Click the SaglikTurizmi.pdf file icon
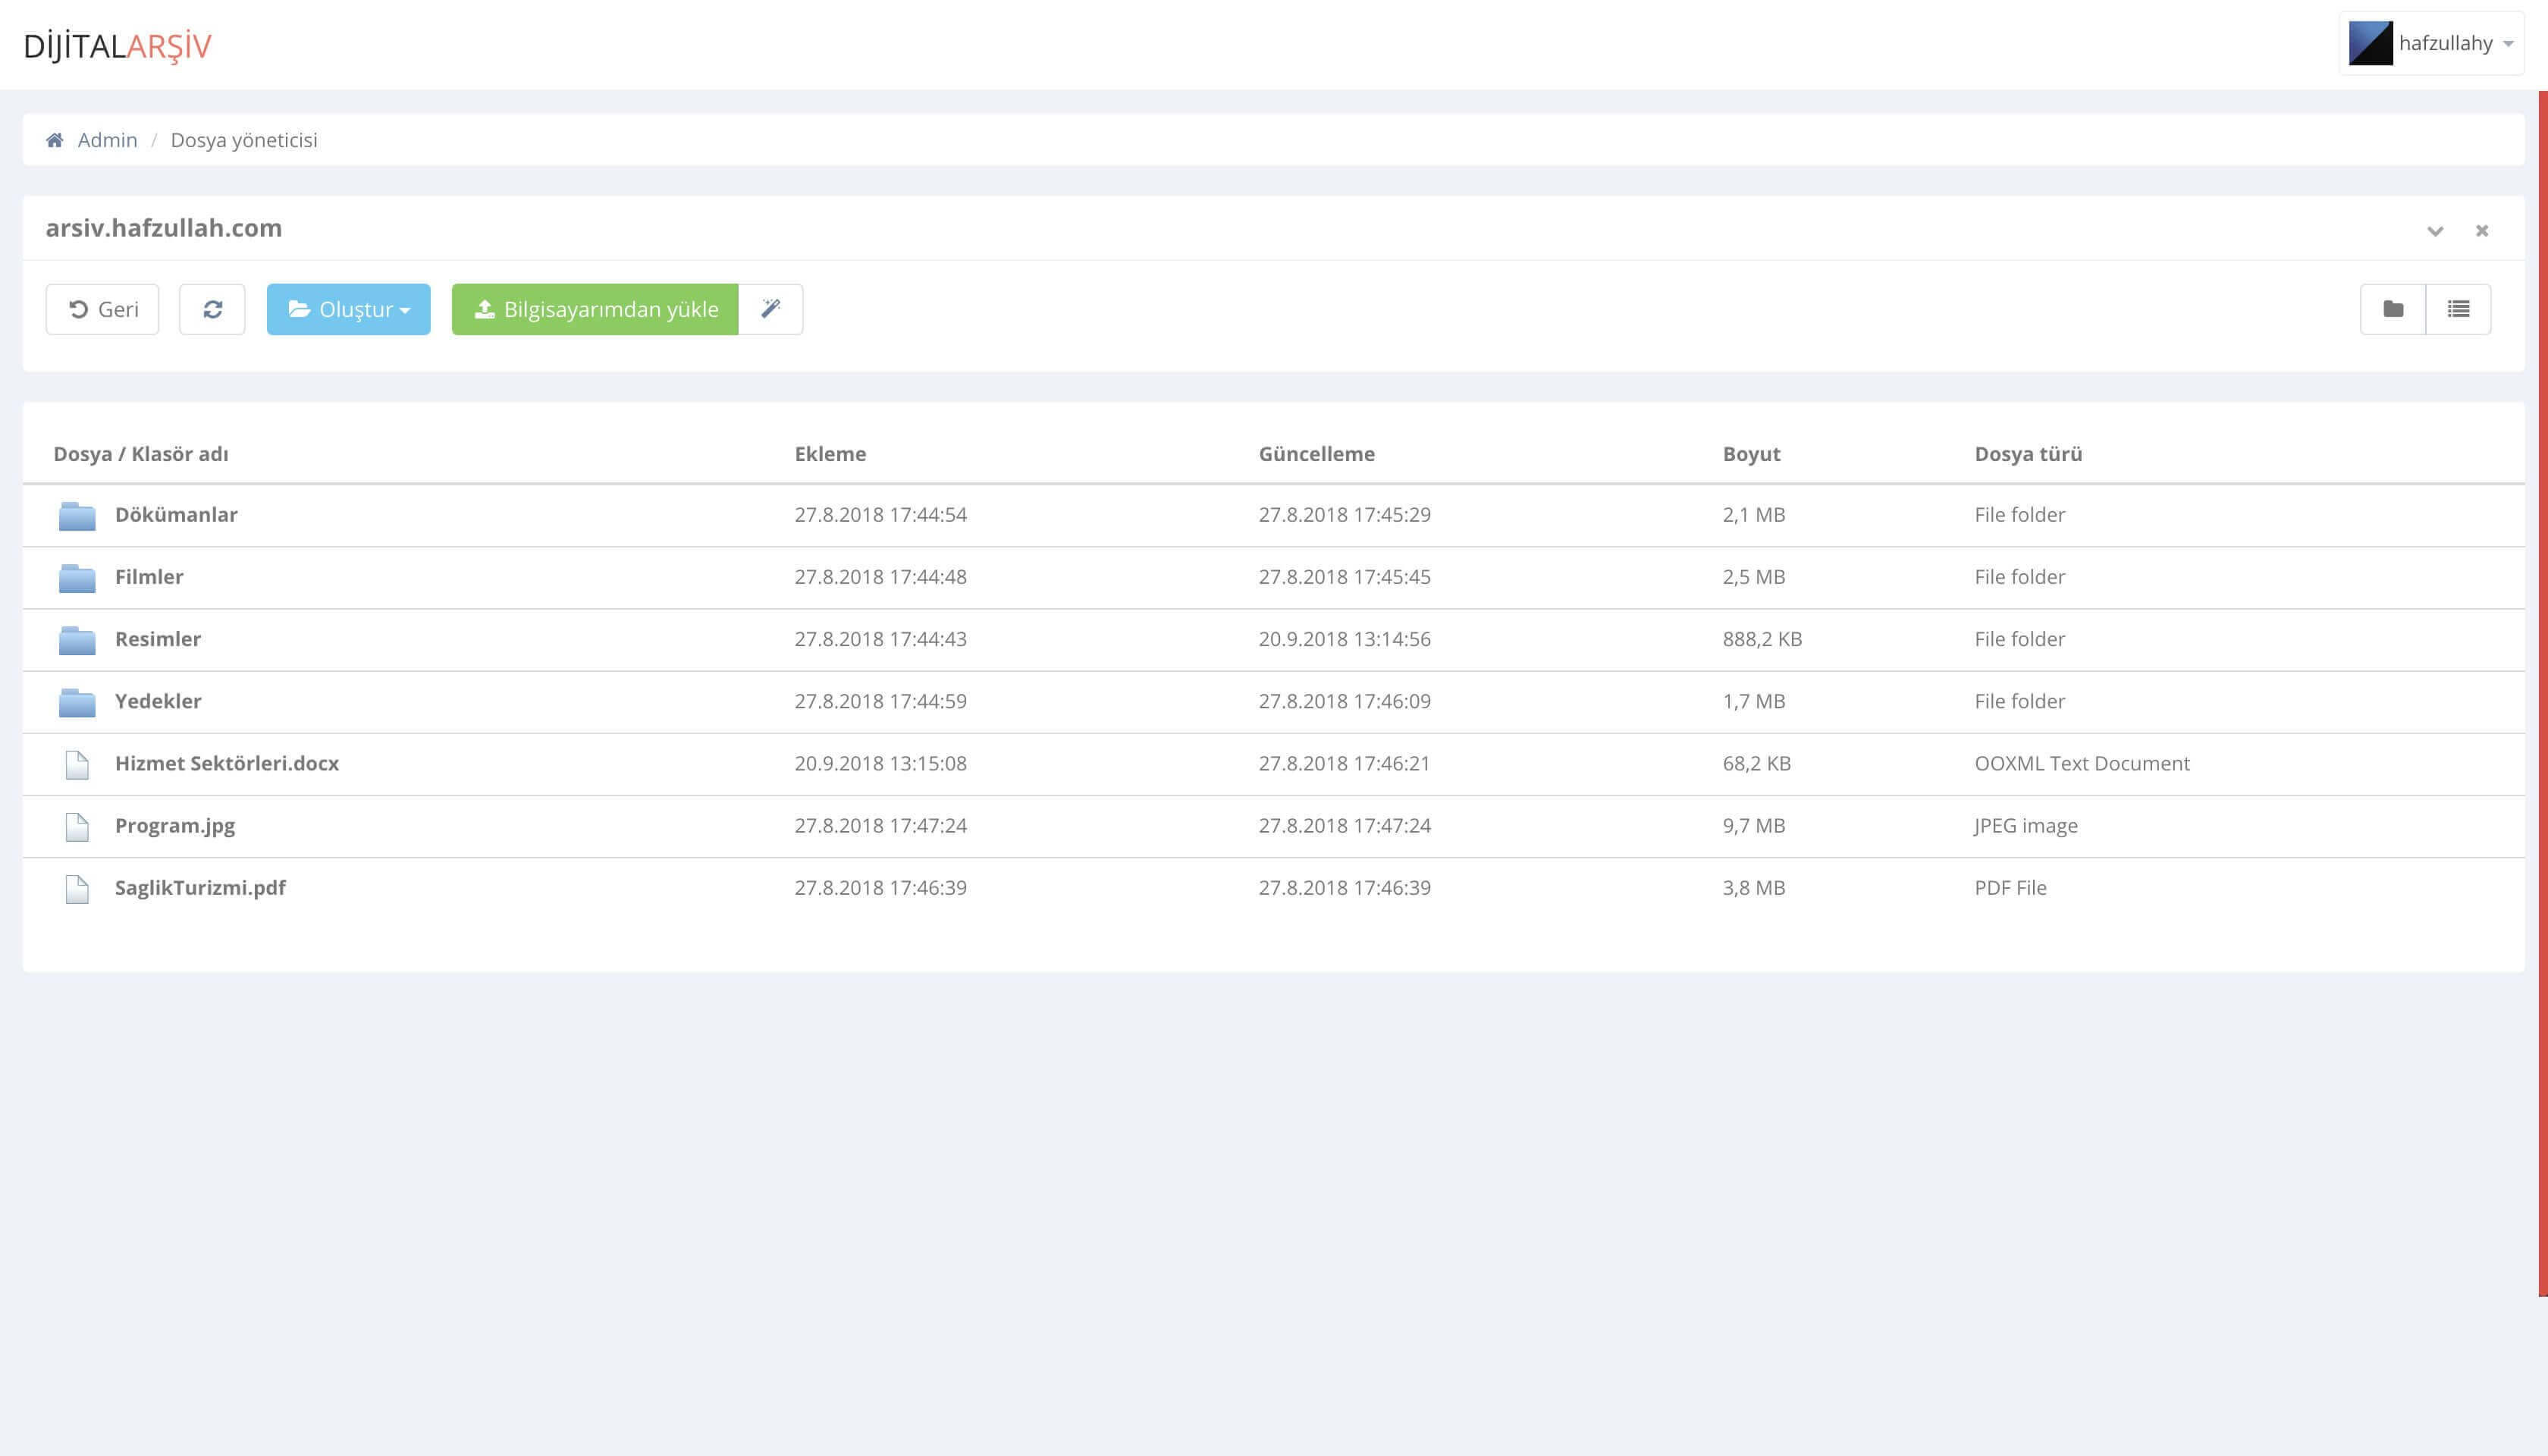2548x1456 pixels. click(77, 888)
